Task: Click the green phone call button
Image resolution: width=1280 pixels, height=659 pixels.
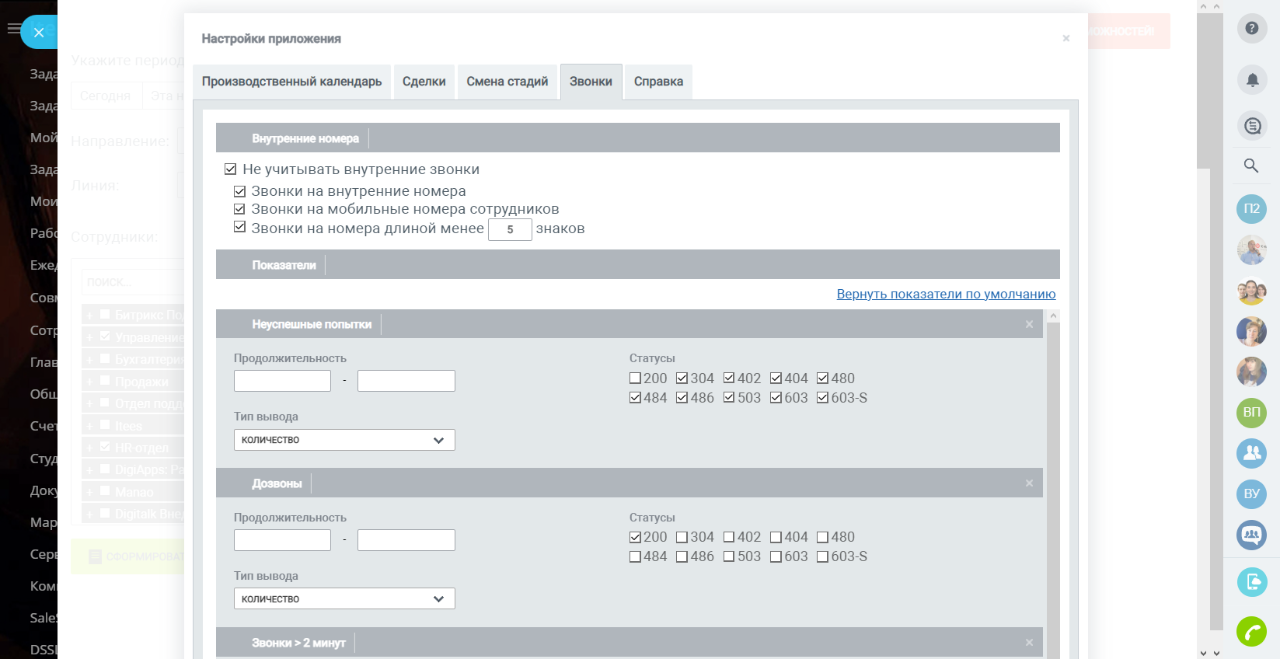Action: pyautogui.click(x=1252, y=631)
